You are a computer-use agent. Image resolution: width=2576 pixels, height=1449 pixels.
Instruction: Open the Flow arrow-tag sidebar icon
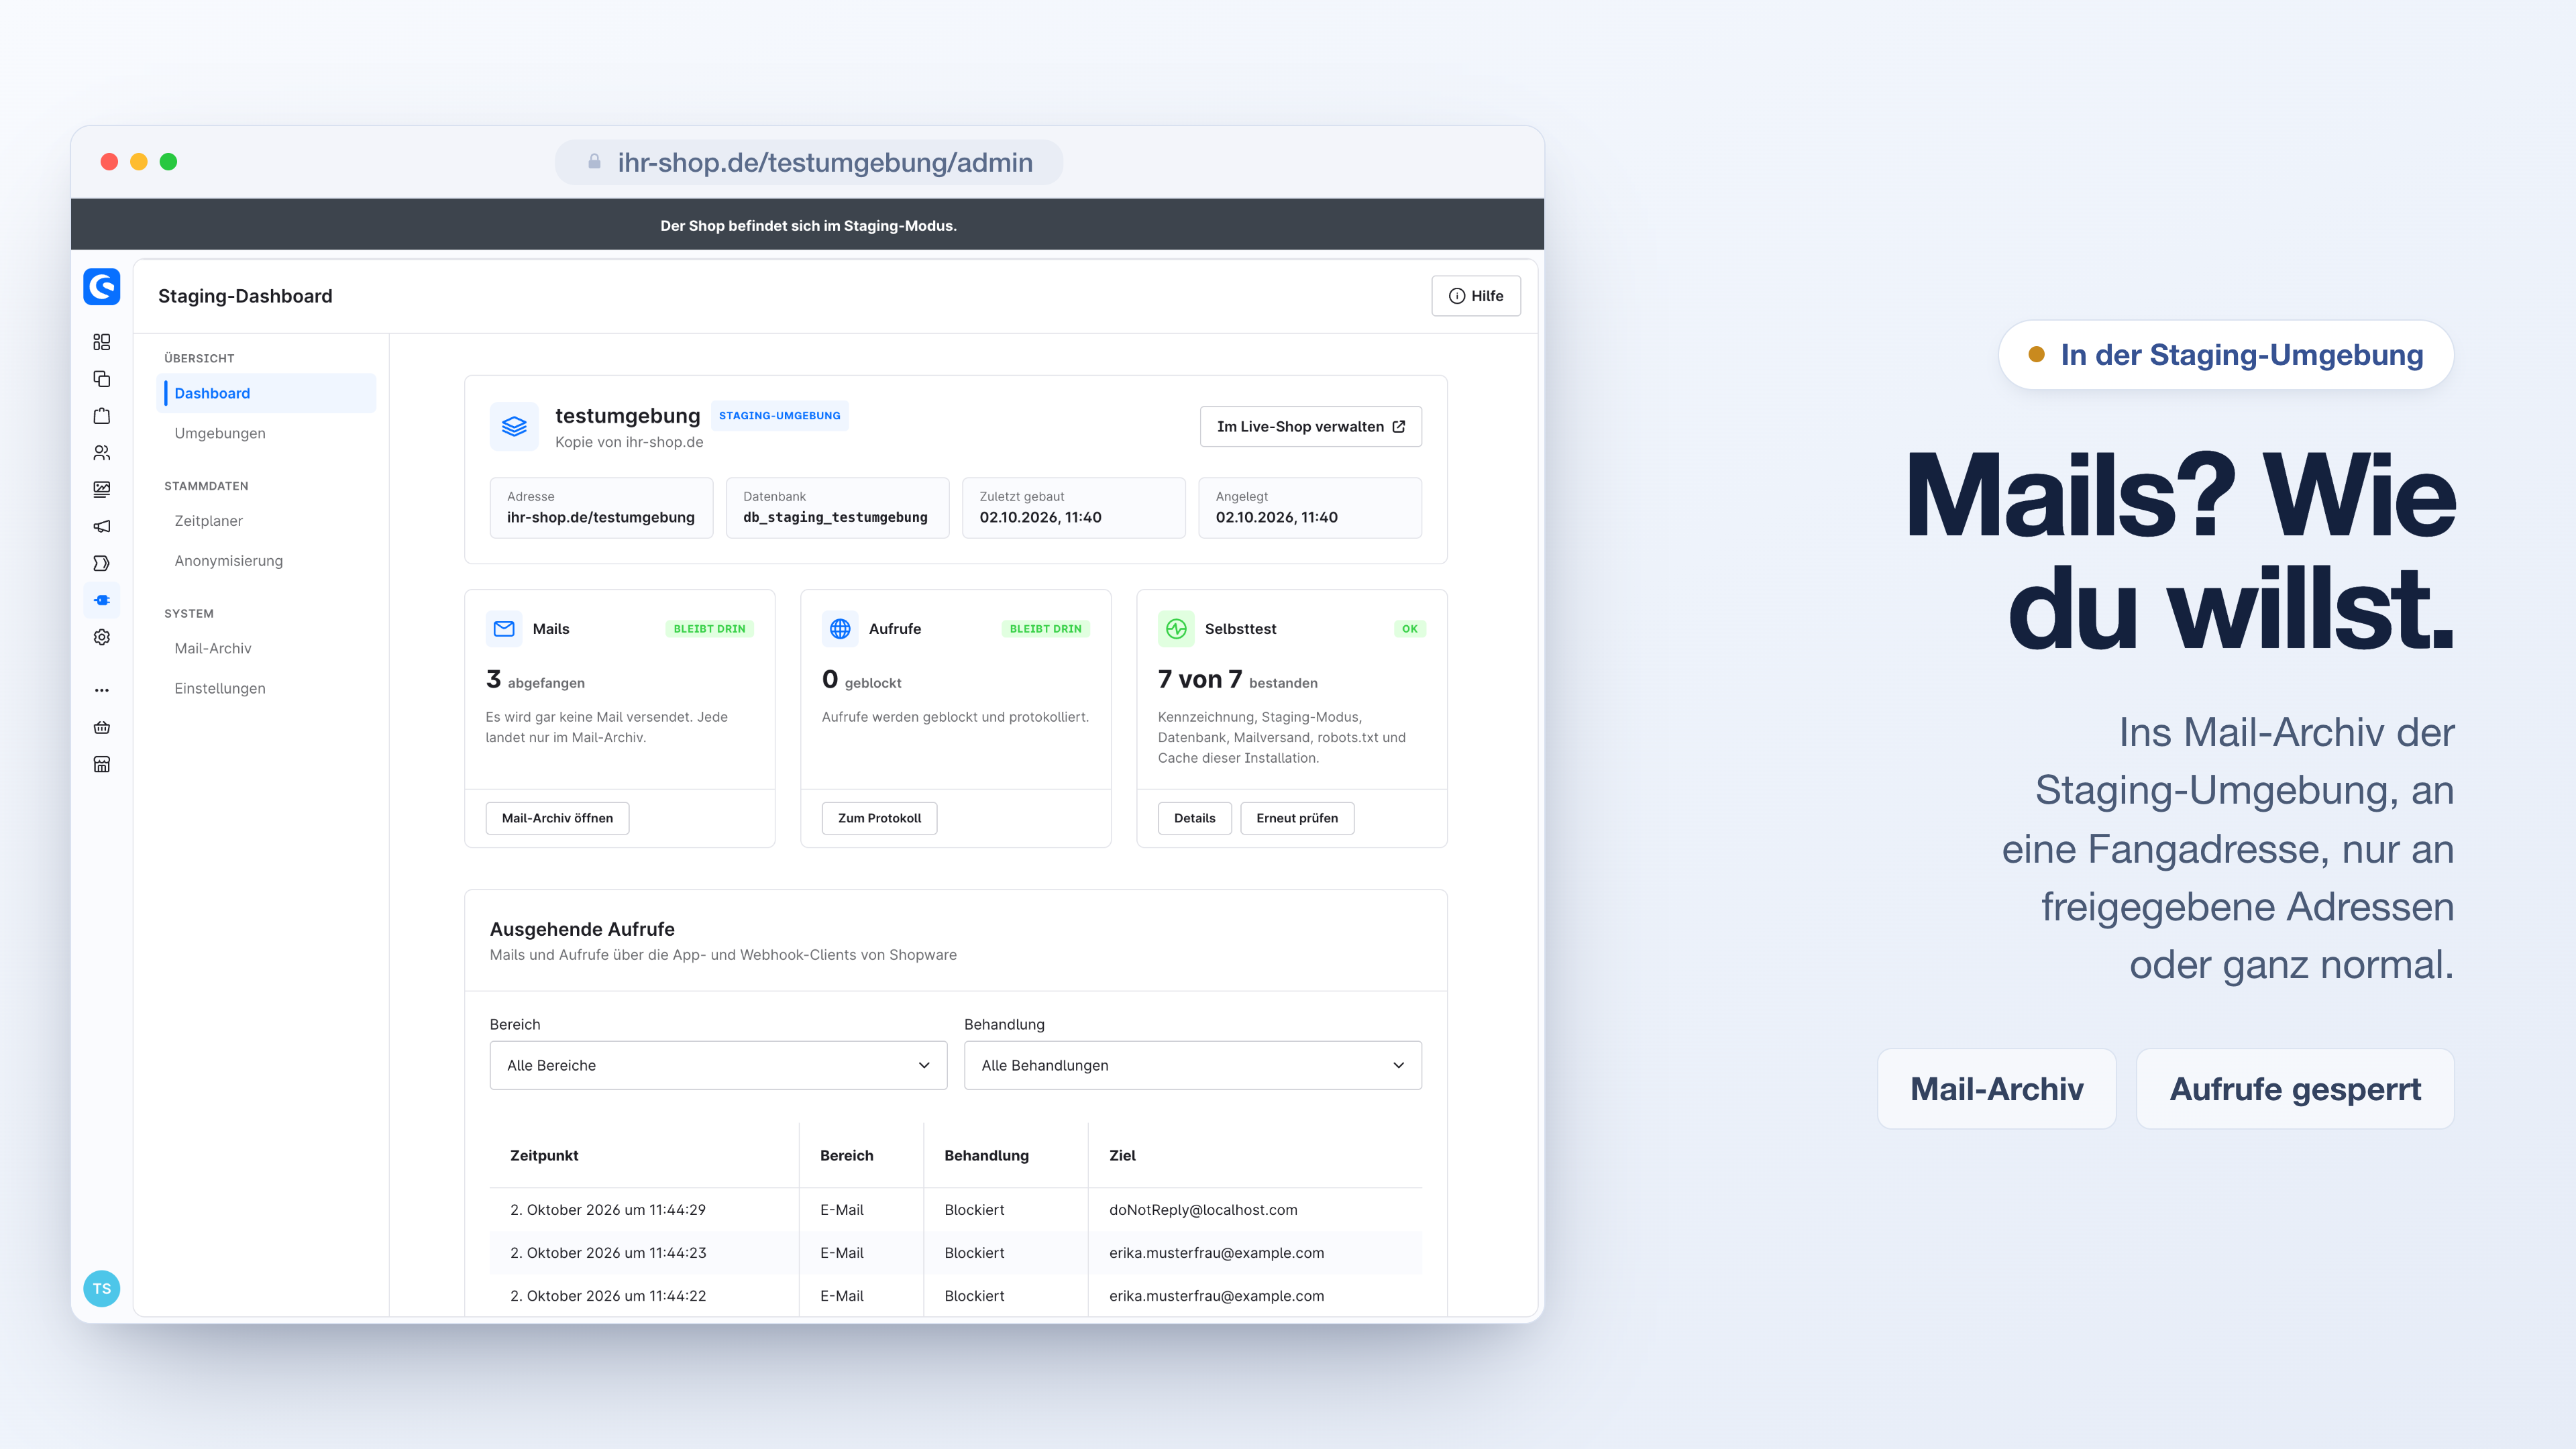pos(102,563)
